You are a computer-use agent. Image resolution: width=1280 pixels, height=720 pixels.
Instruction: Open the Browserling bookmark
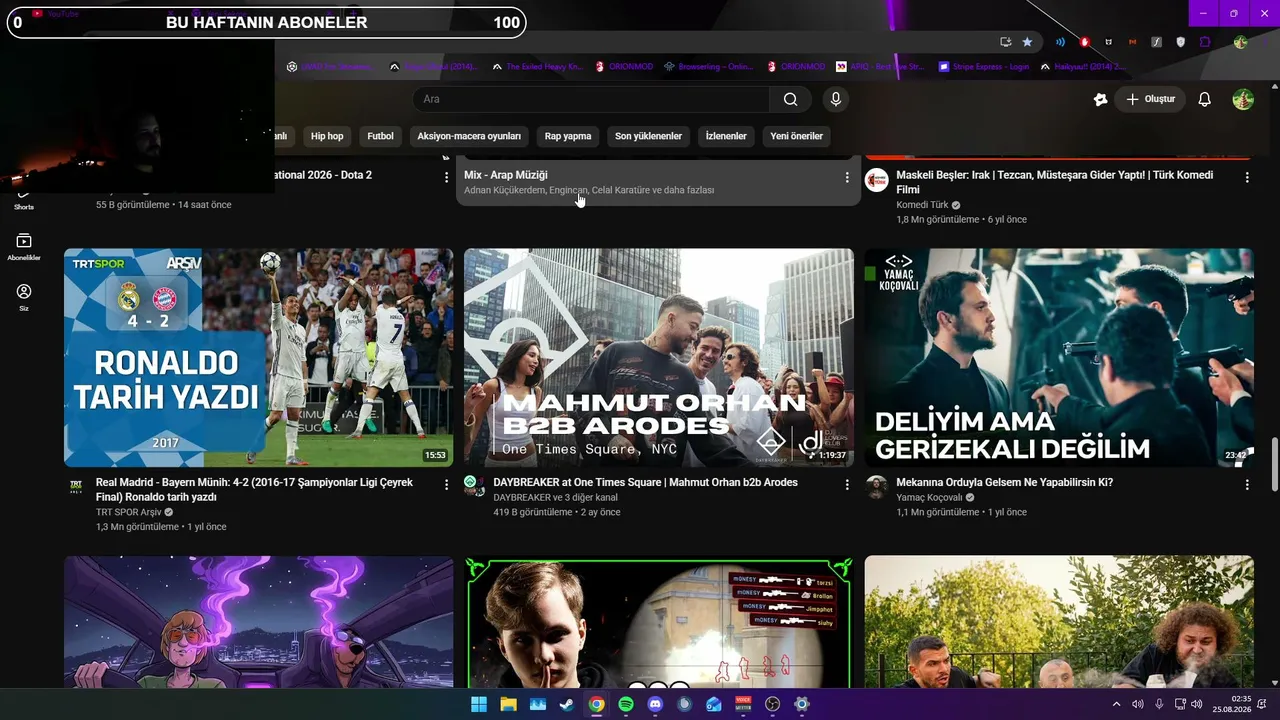pyautogui.click(x=707, y=67)
